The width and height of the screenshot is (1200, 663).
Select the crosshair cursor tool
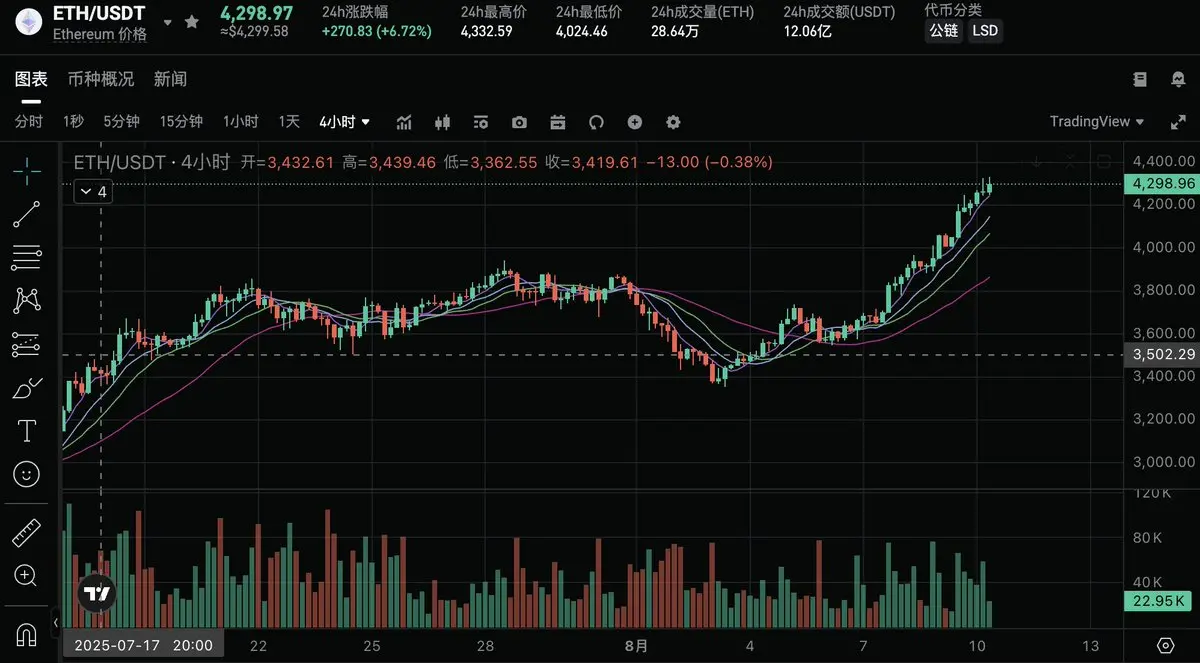(x=27, y=171)
